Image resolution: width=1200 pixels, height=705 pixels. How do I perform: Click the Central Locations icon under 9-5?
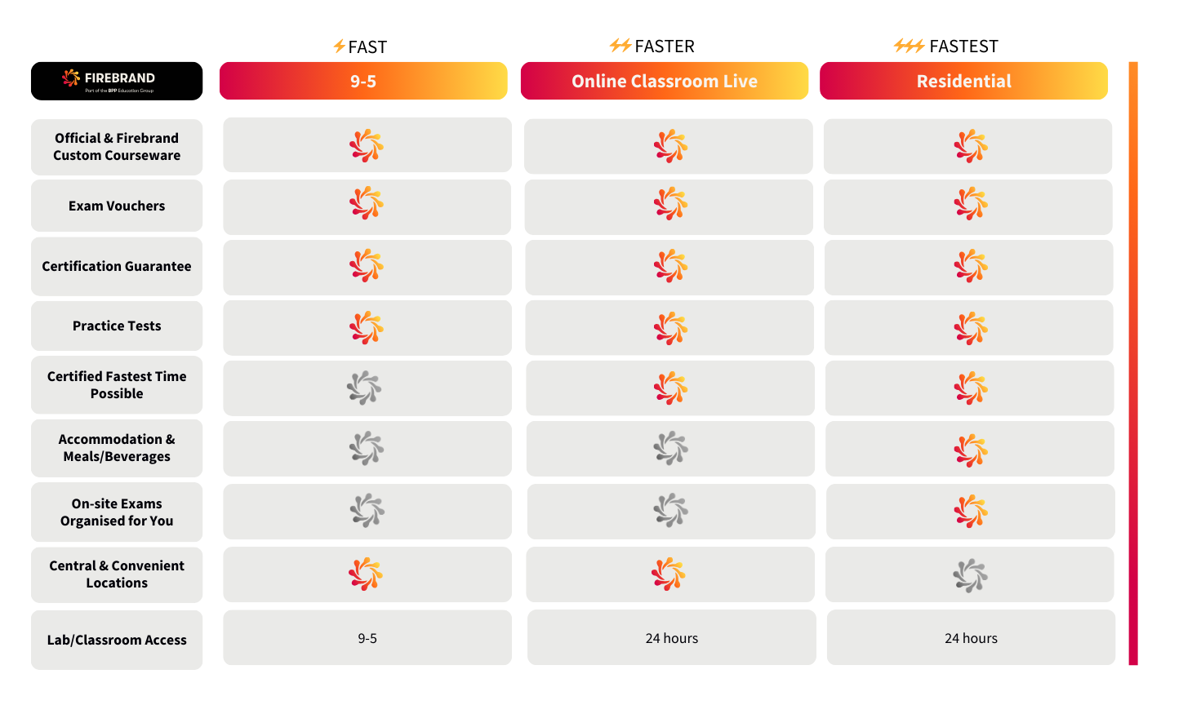pos(366,574)
